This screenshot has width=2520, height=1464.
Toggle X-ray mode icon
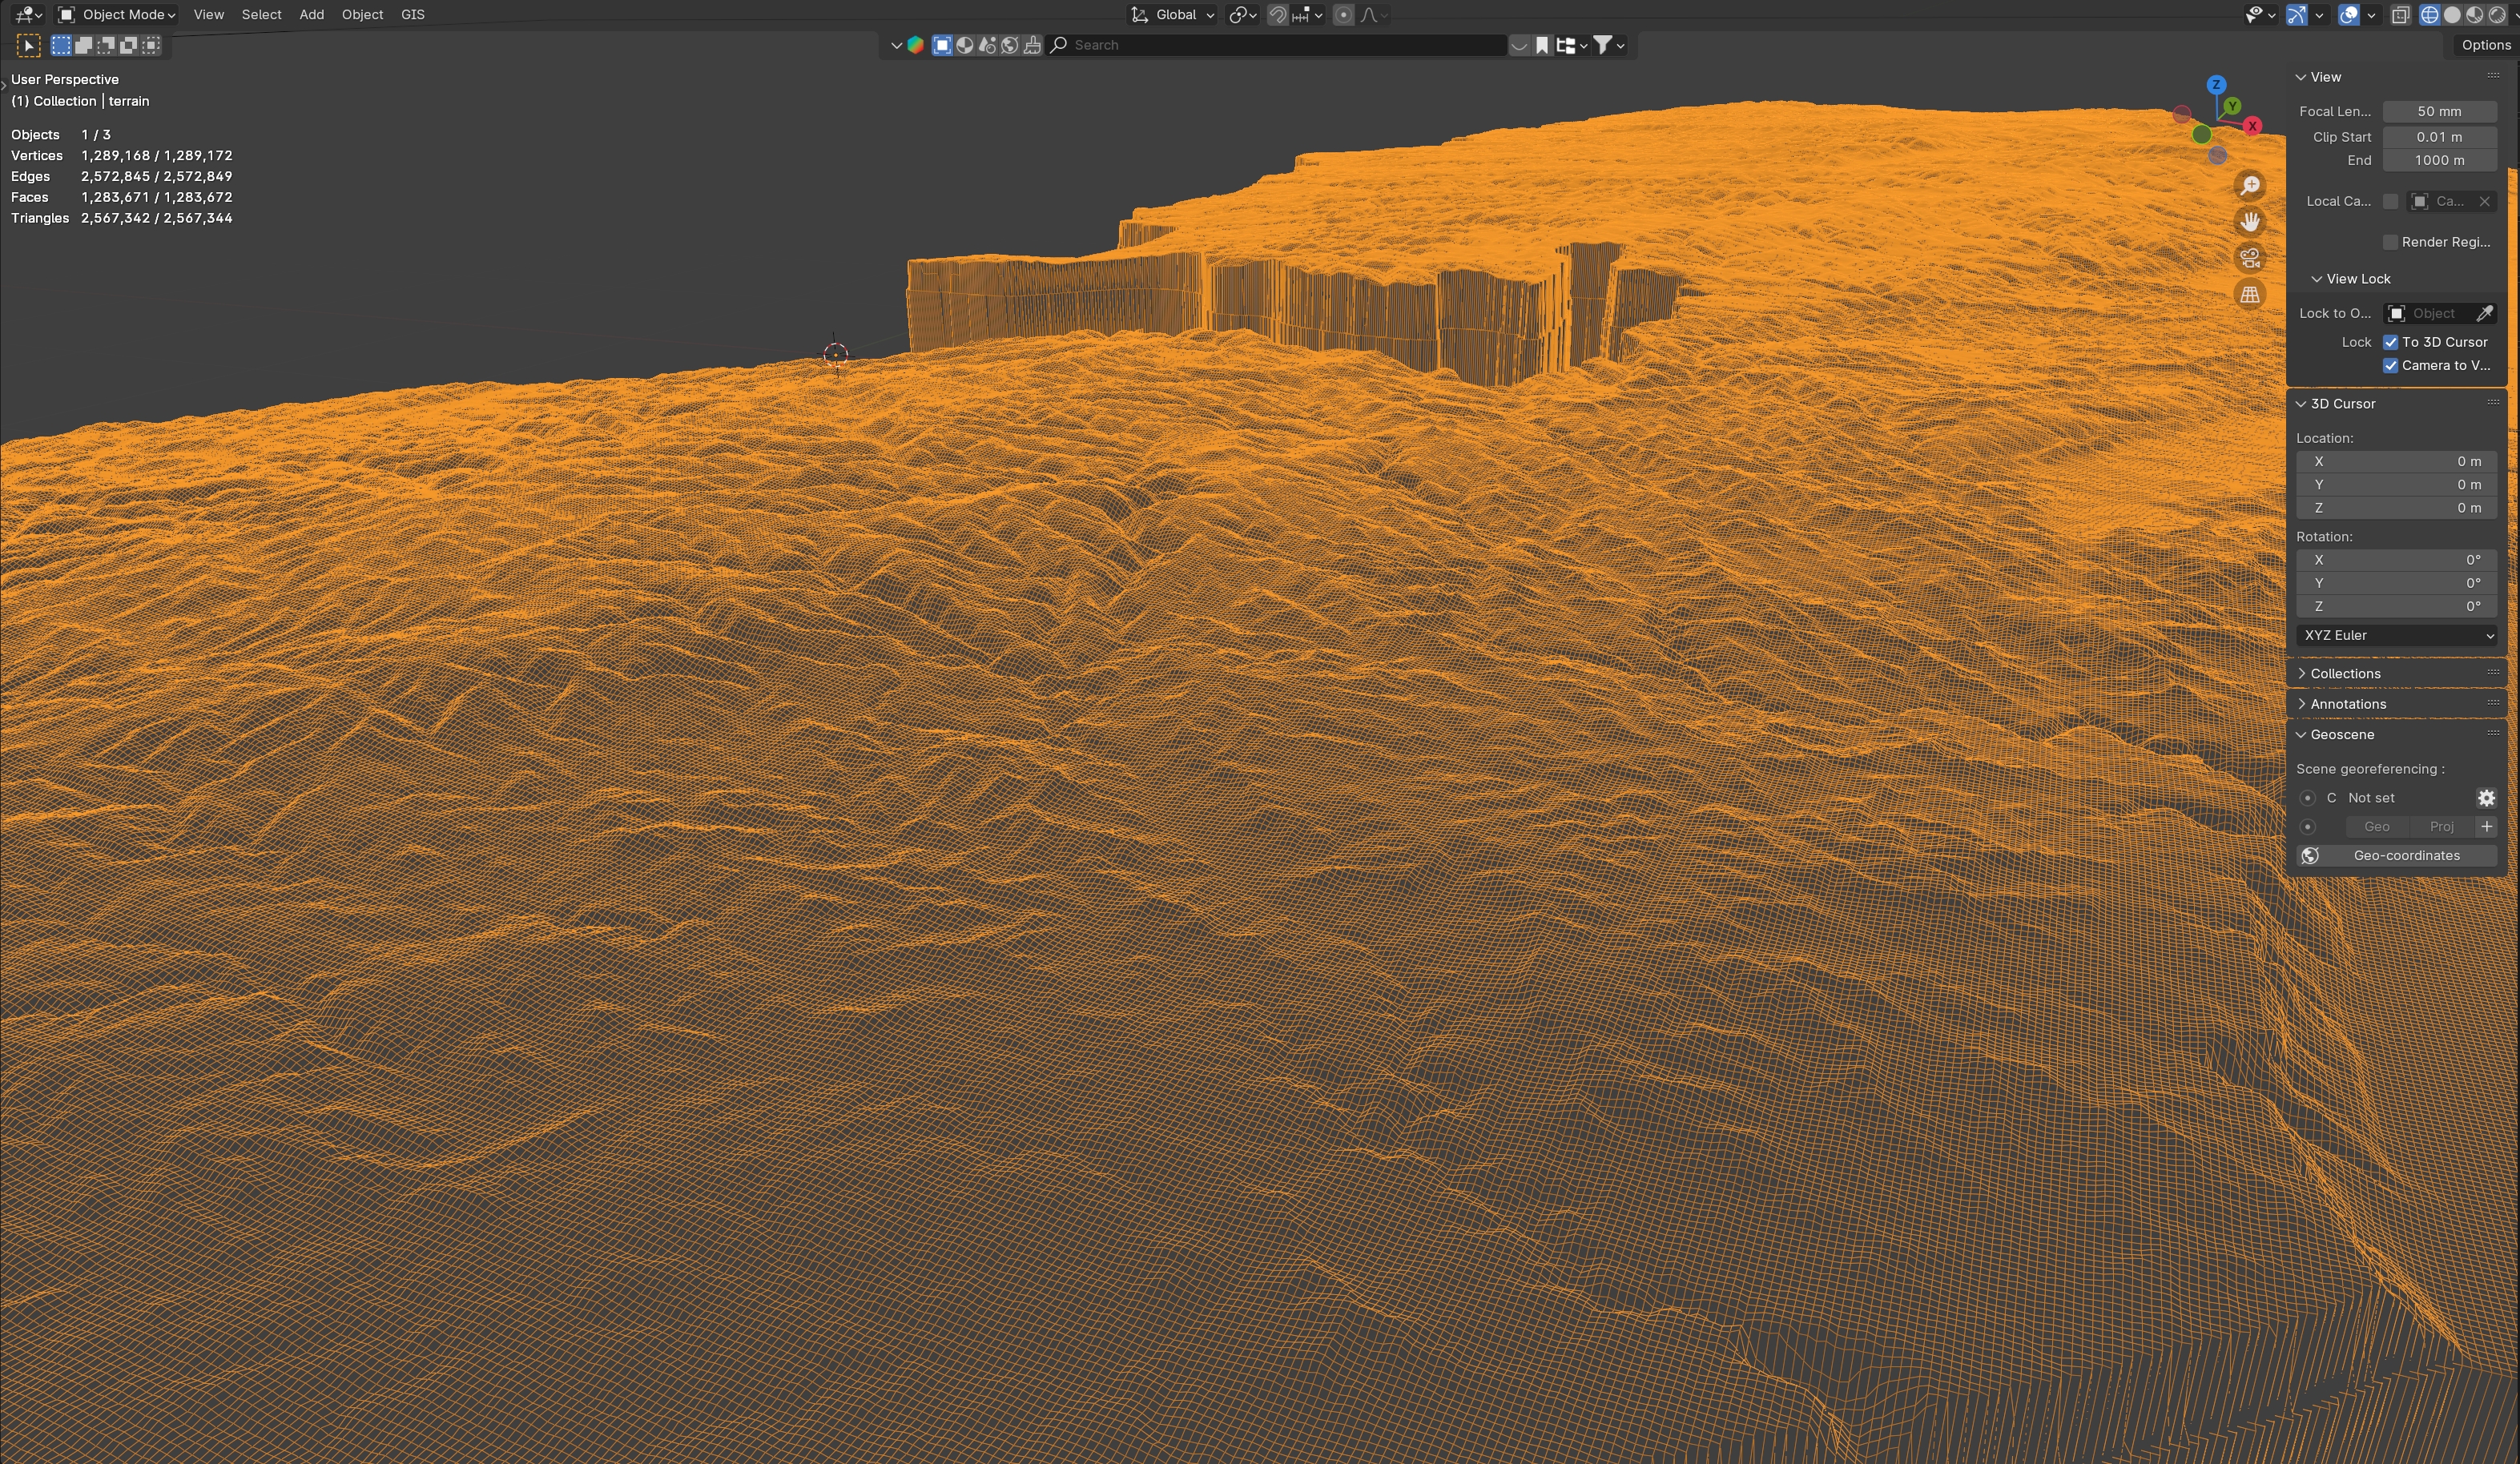(2400, 15)
